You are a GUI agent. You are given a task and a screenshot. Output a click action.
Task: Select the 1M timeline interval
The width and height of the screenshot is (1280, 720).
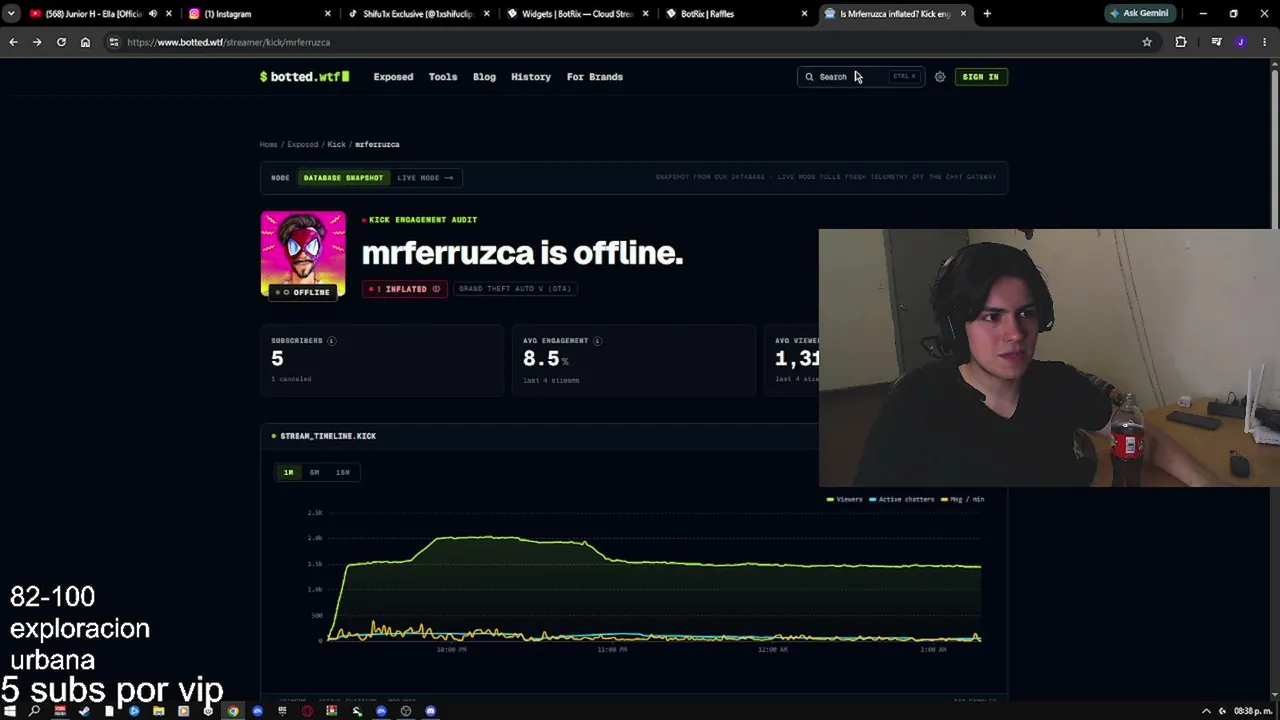click(x=289, y=473)
